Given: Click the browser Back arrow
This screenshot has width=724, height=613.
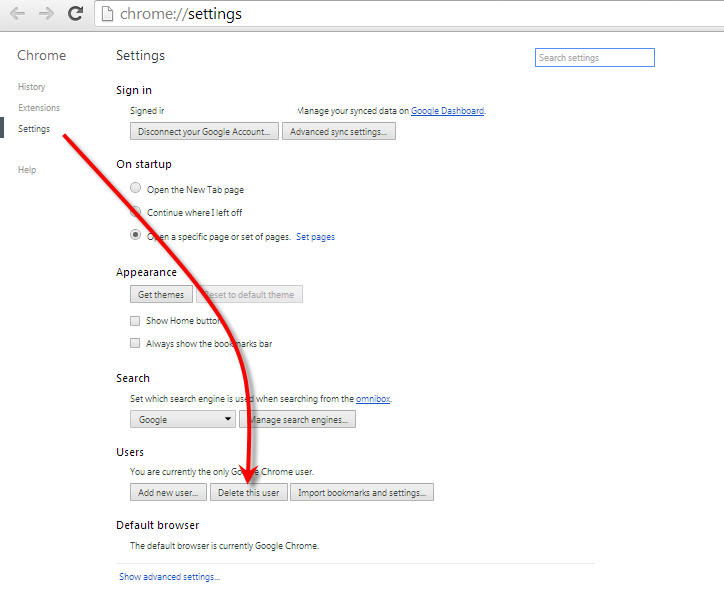Looking at the screenshot, I should (x=18, y=13).
